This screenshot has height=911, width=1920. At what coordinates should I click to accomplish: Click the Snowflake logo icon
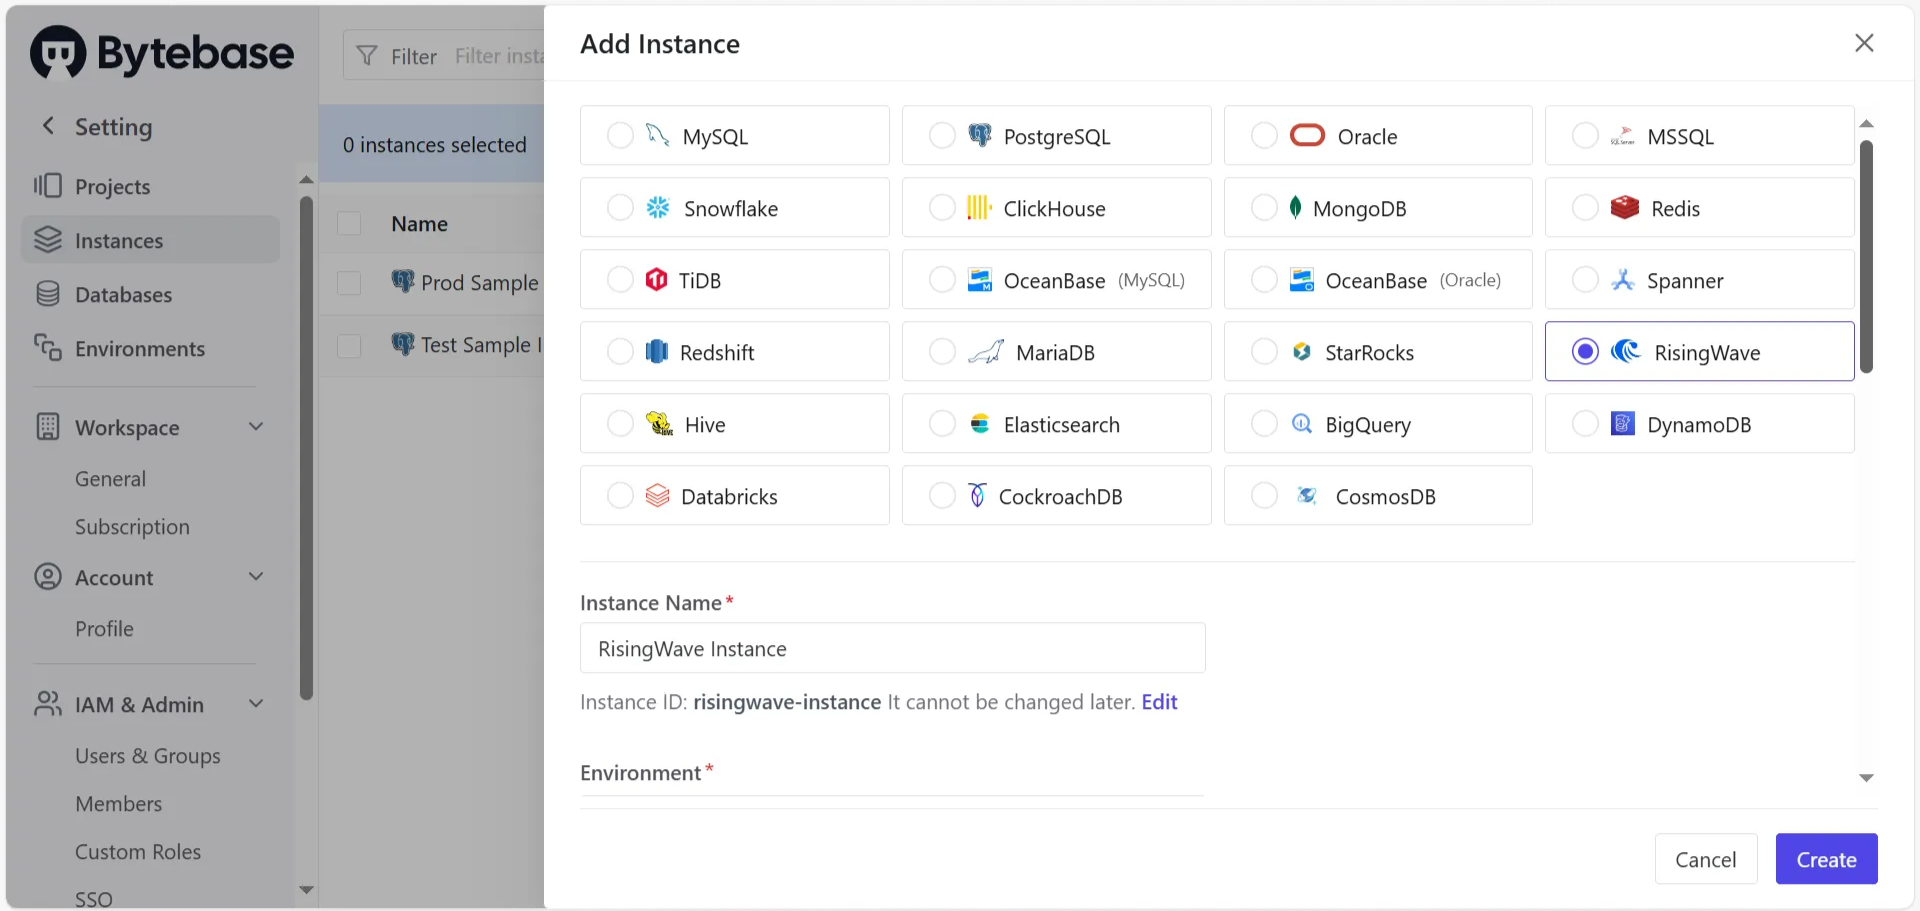tap(658, 207)
